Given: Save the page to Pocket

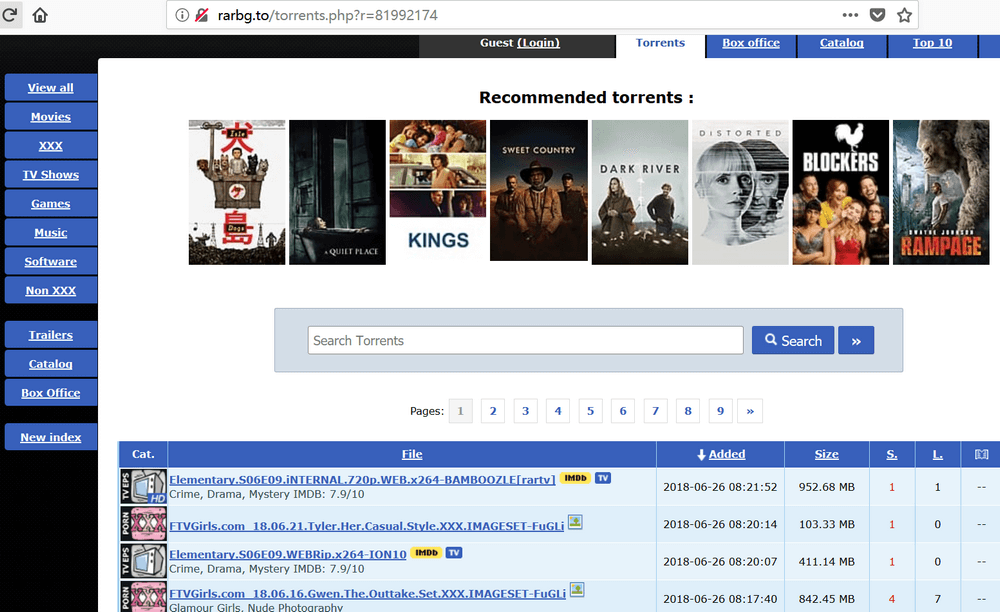Looking at the screenshot, I should tap(878, 15).
